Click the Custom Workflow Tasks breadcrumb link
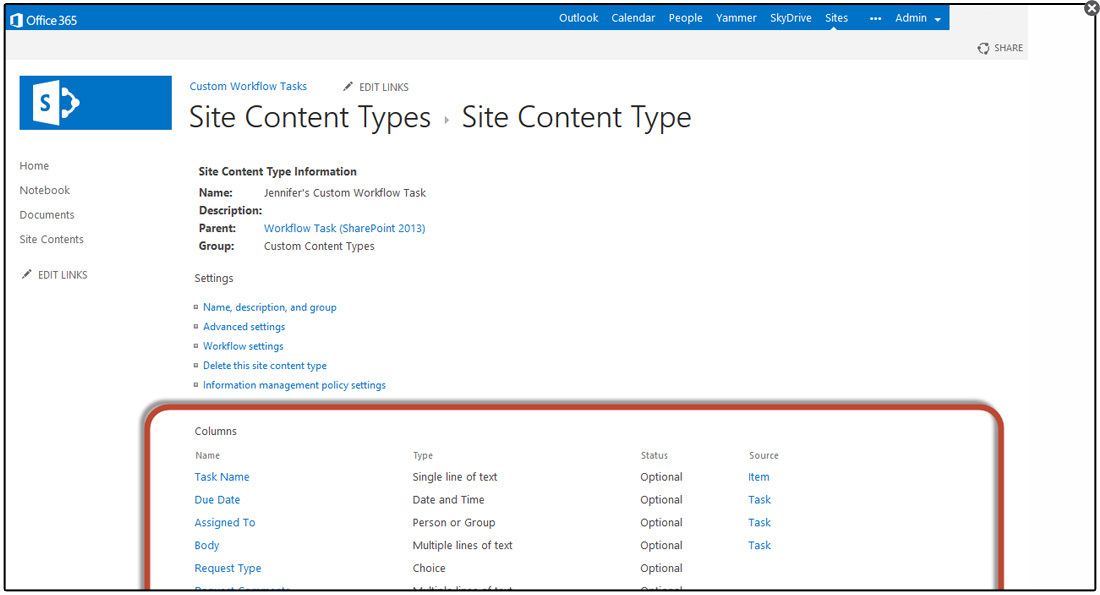Viewport: 1100px width, 595px height. point(248,86)
